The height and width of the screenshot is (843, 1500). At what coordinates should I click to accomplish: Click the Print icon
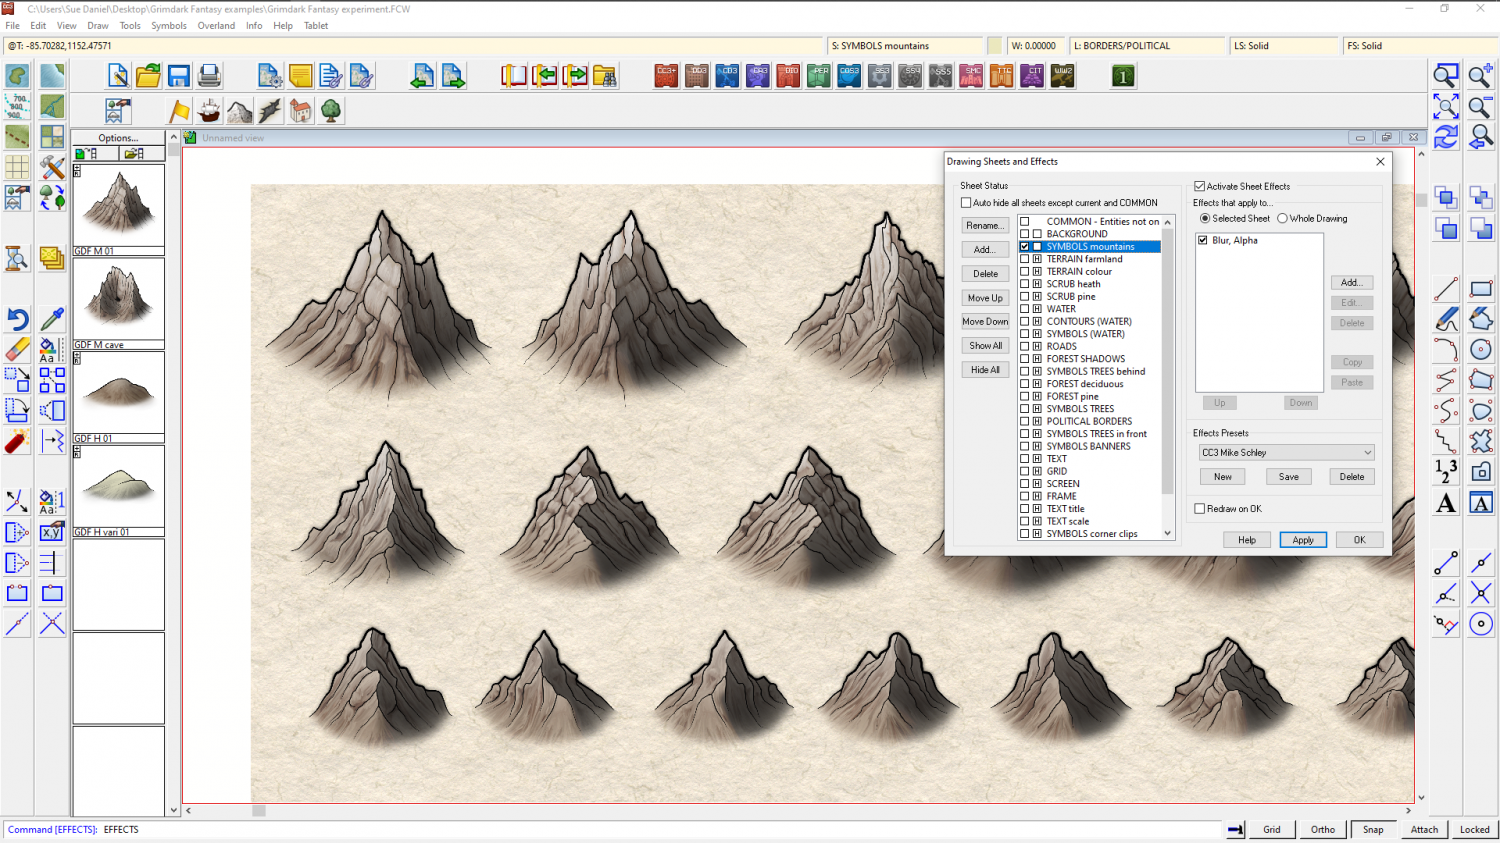[209, 76]
